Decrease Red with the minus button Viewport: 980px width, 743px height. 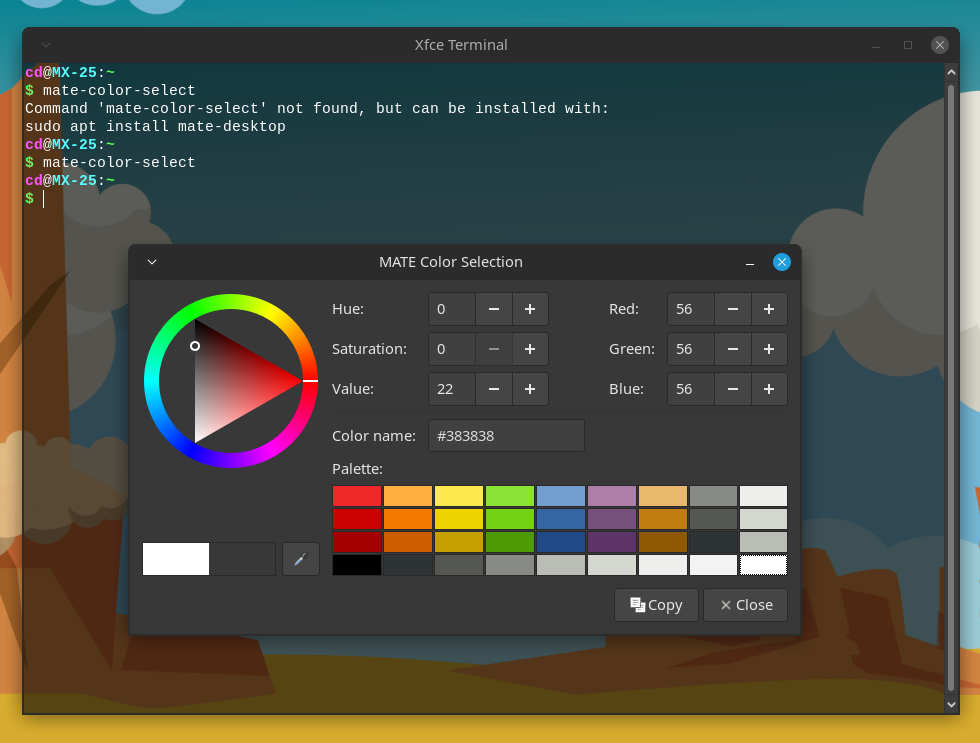click(733, 309)
